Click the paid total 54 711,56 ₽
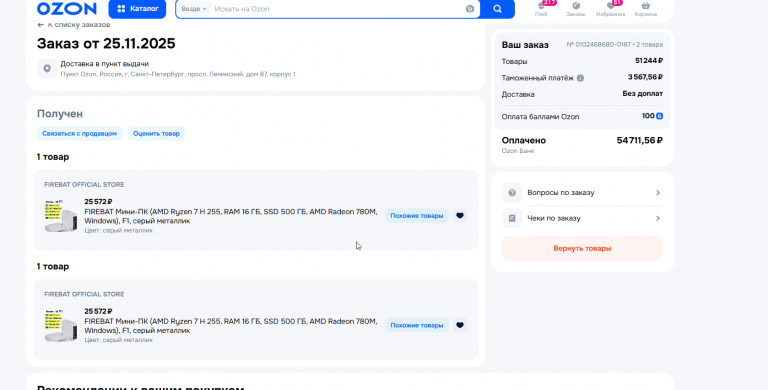 click(640, 141)
